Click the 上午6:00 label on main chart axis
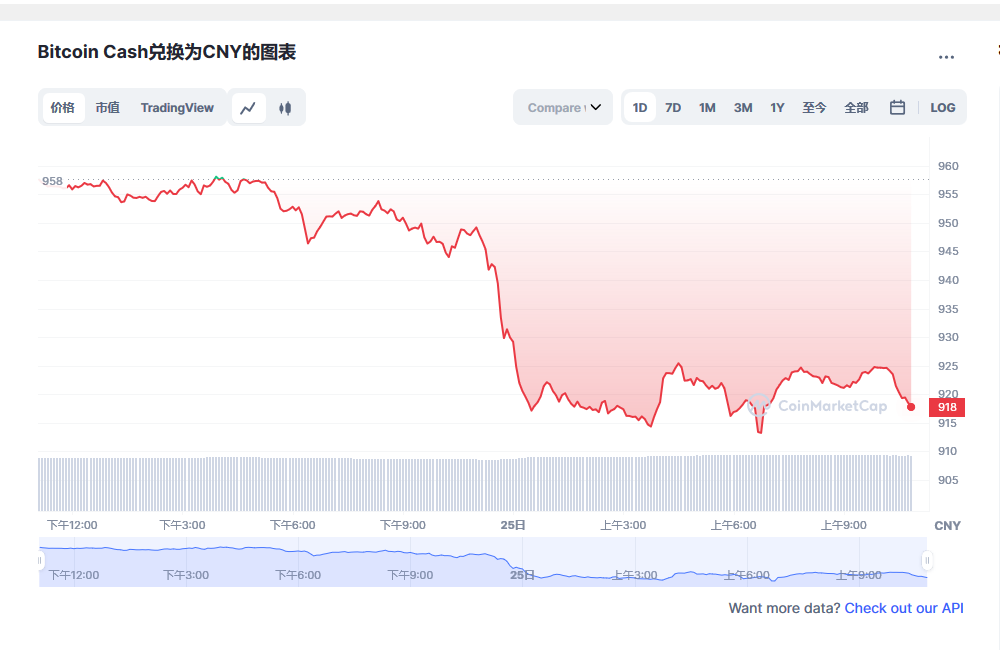This screenshot has height=650, width=1000. coord(733,525)
